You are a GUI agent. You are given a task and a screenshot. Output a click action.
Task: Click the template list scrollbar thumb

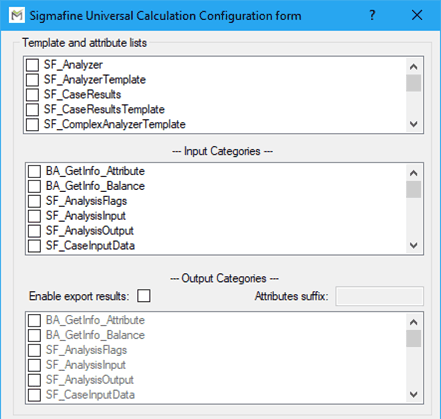[414, 83]
